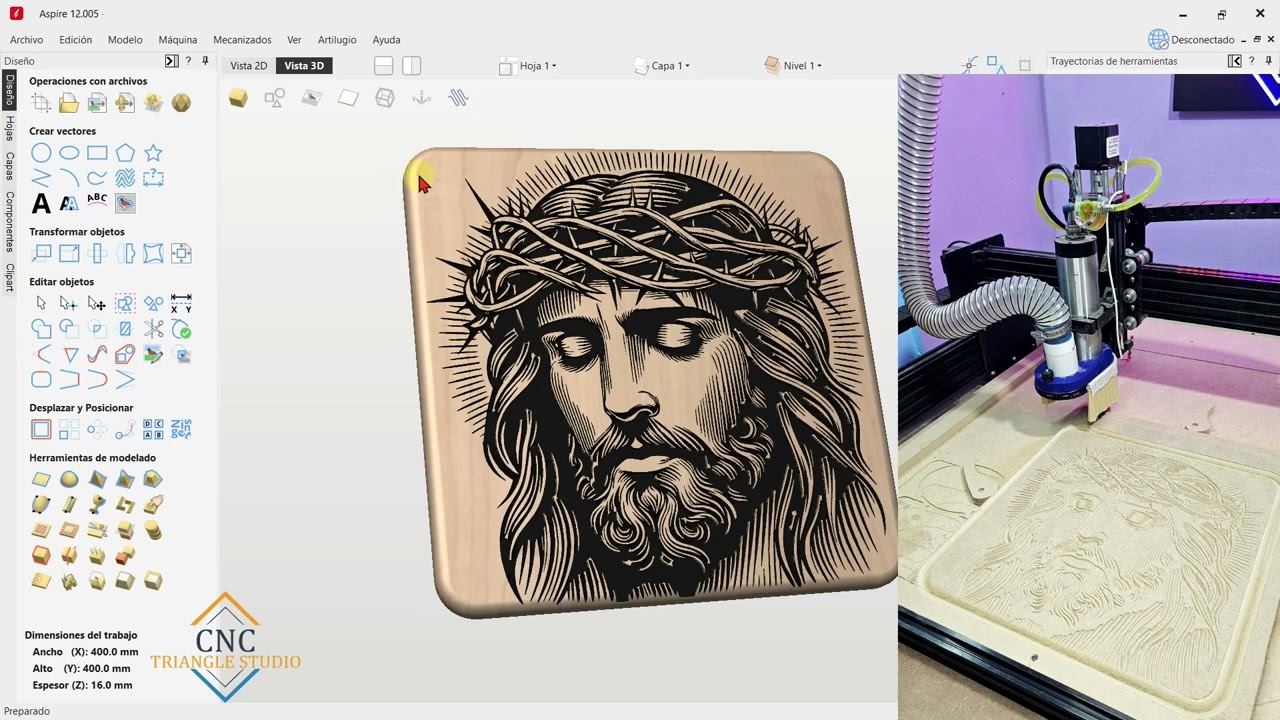Viewport: 1280px width, 720px height.
Task: Expand the Nivel 1 dropdown
Action: (x=793, y=66)
